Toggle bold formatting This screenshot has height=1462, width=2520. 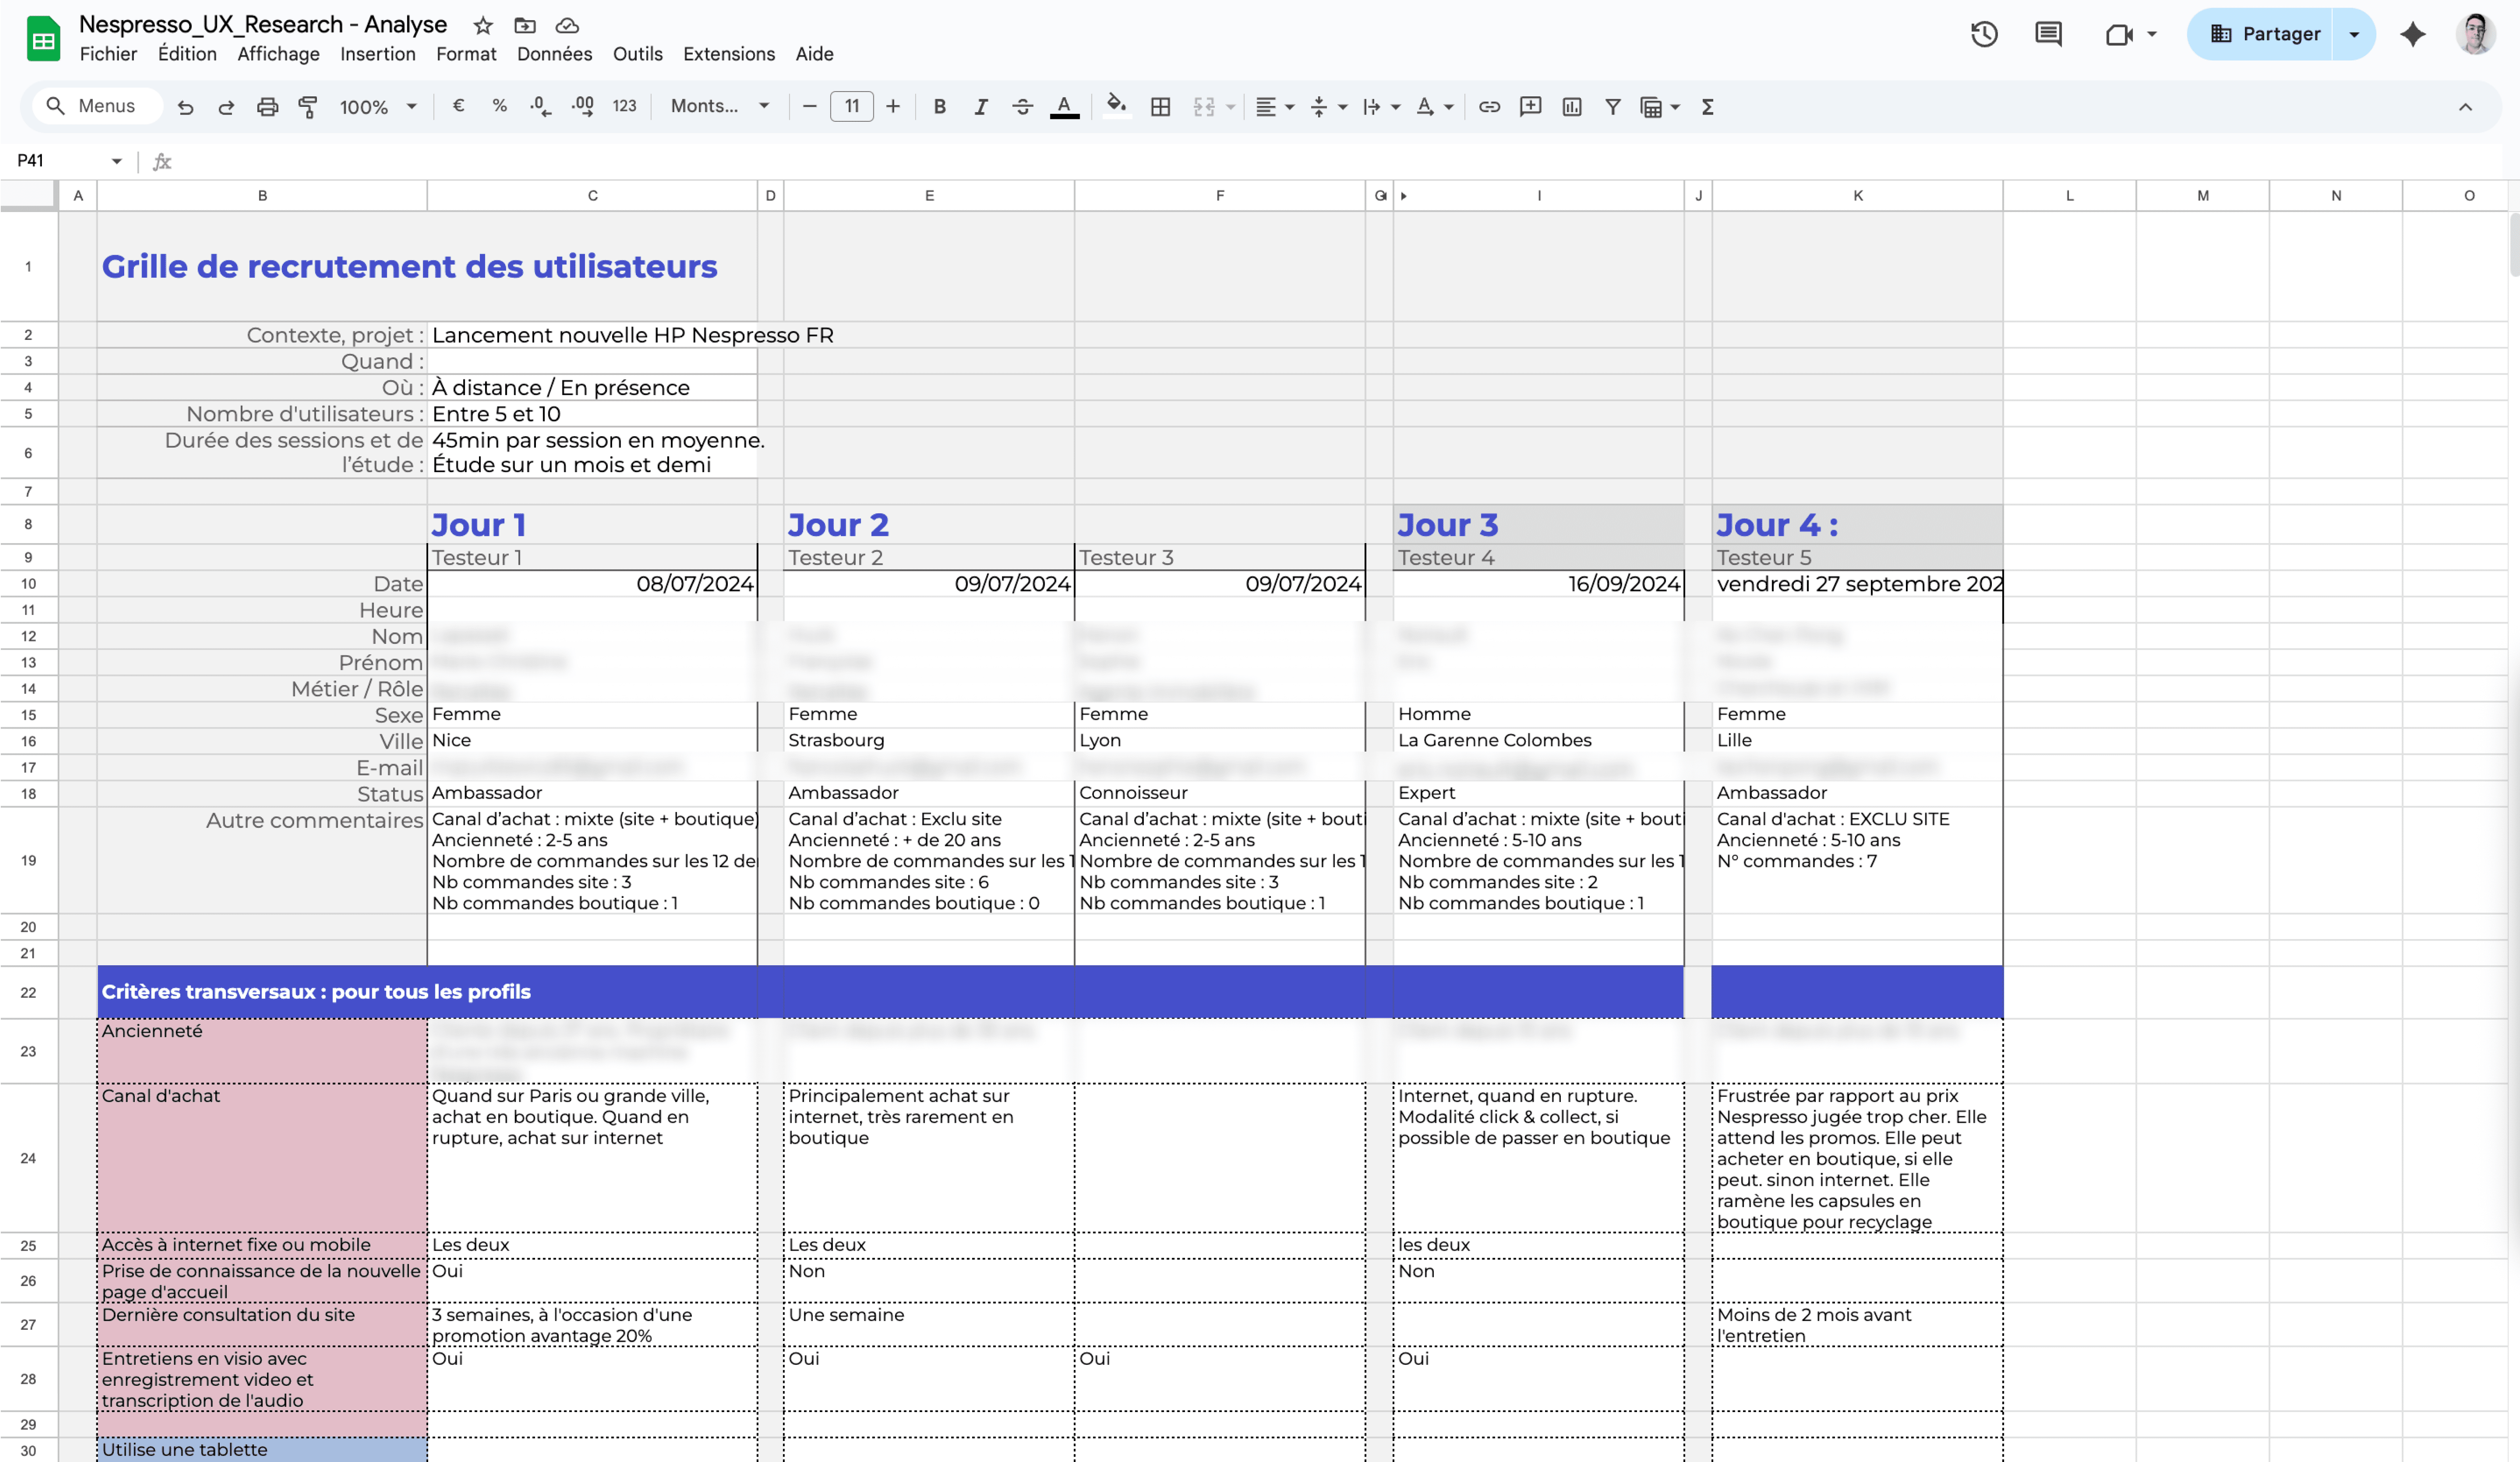point(939,107)
